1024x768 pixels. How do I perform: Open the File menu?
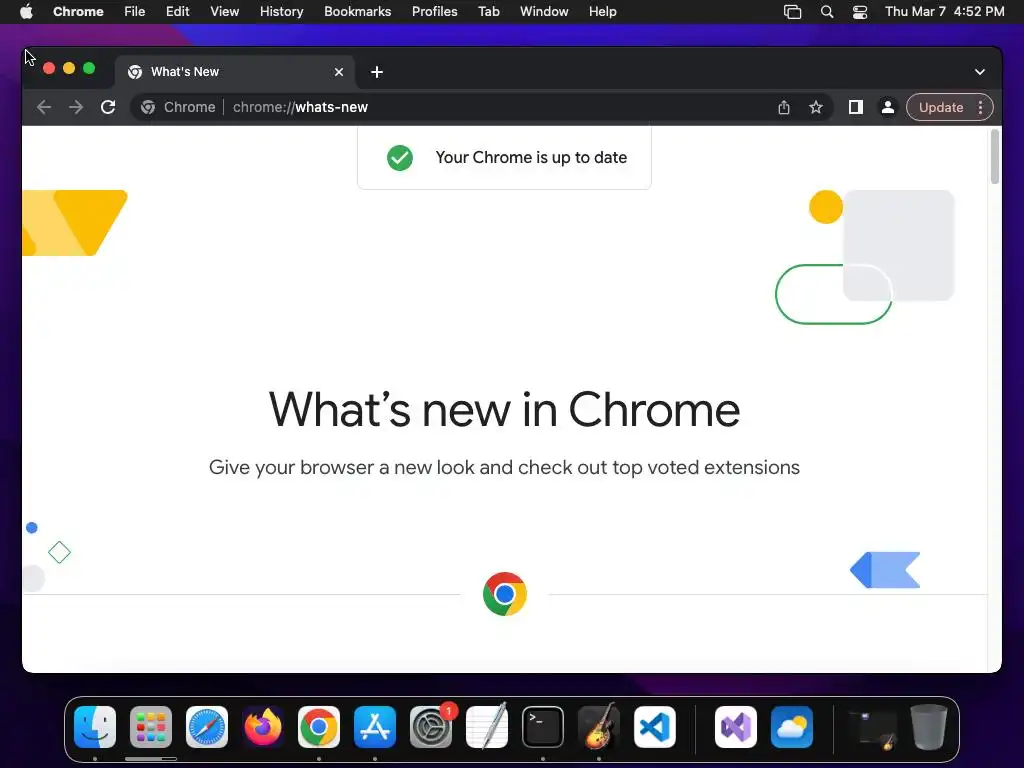point(135,12)
